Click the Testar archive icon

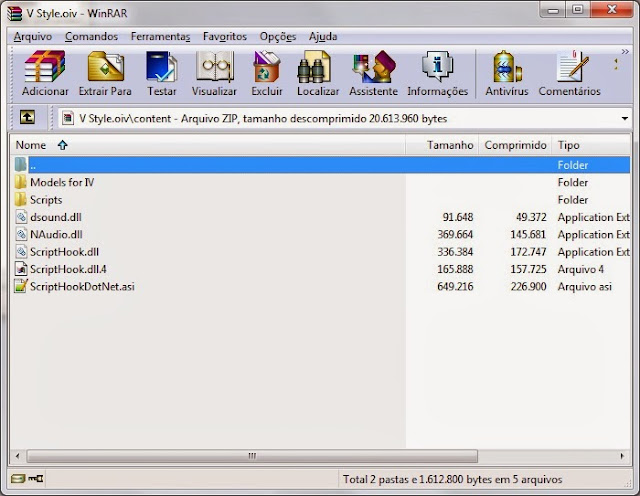coord(162,67)
